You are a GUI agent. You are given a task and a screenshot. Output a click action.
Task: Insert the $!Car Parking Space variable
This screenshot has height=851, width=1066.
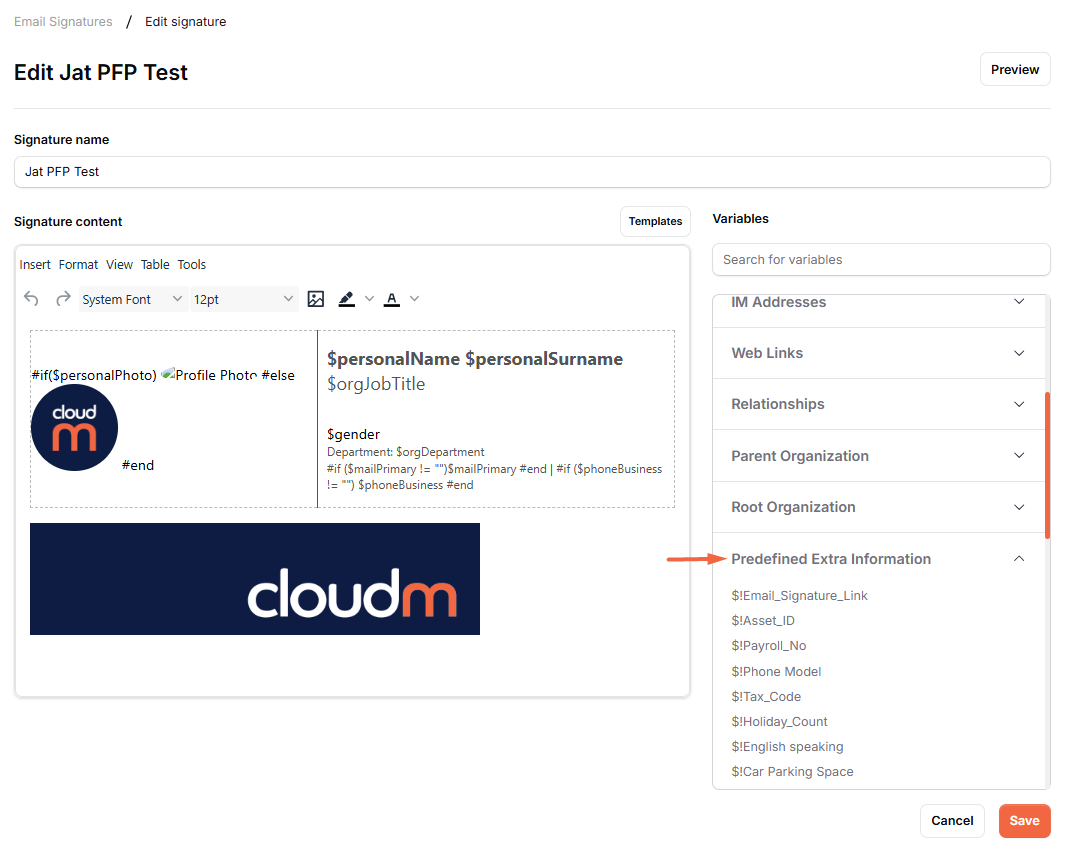[x=792, y=772]
